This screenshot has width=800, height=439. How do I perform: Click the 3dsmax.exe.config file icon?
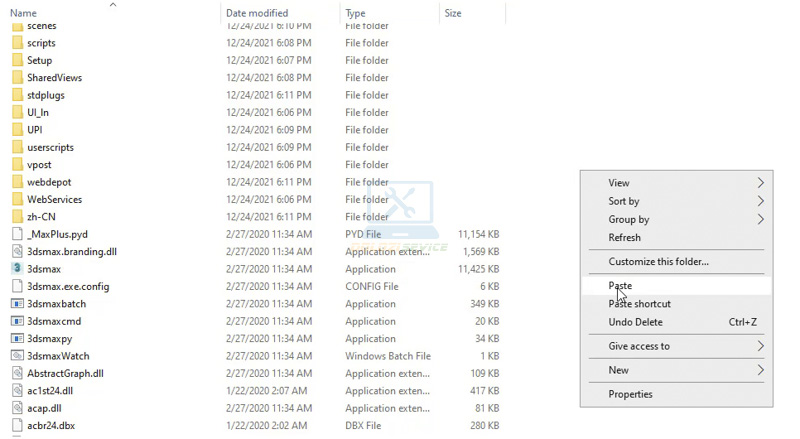pos(17,286)
